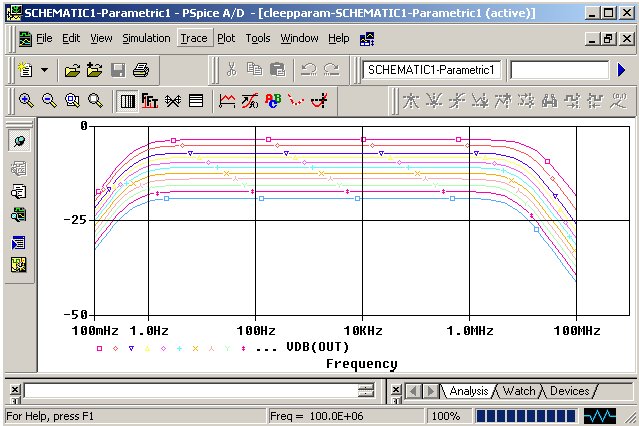Switch to the Analysis tab
The height and width of the screenshot is (426, 639).
pyautogui.click(x=469, y=391)
